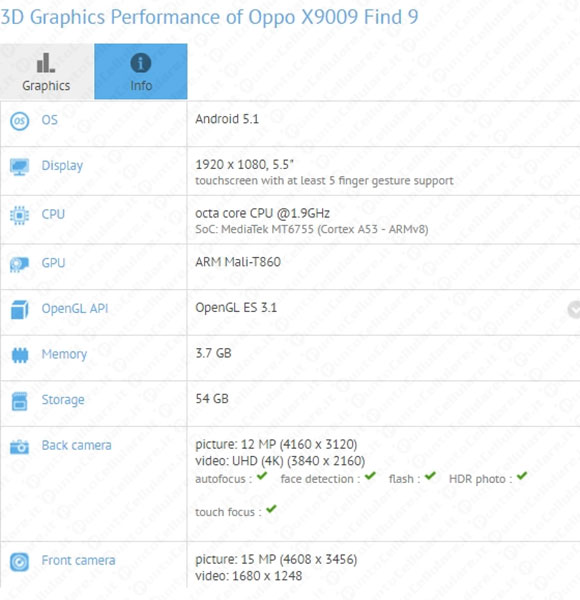Click the Back camera label
The image size is (580, 600).
tap(77, 445)
